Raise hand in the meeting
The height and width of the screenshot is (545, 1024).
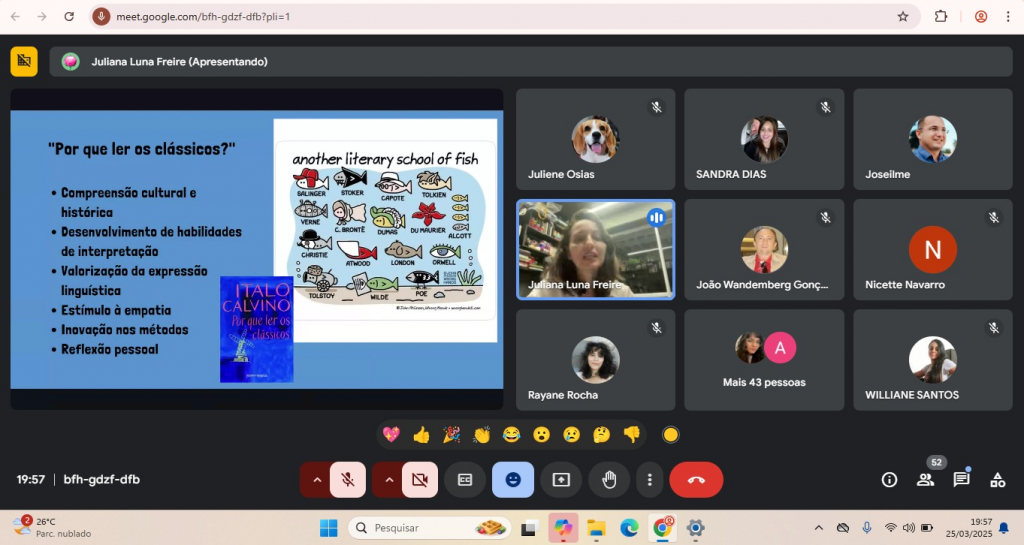tap(609, 479)
